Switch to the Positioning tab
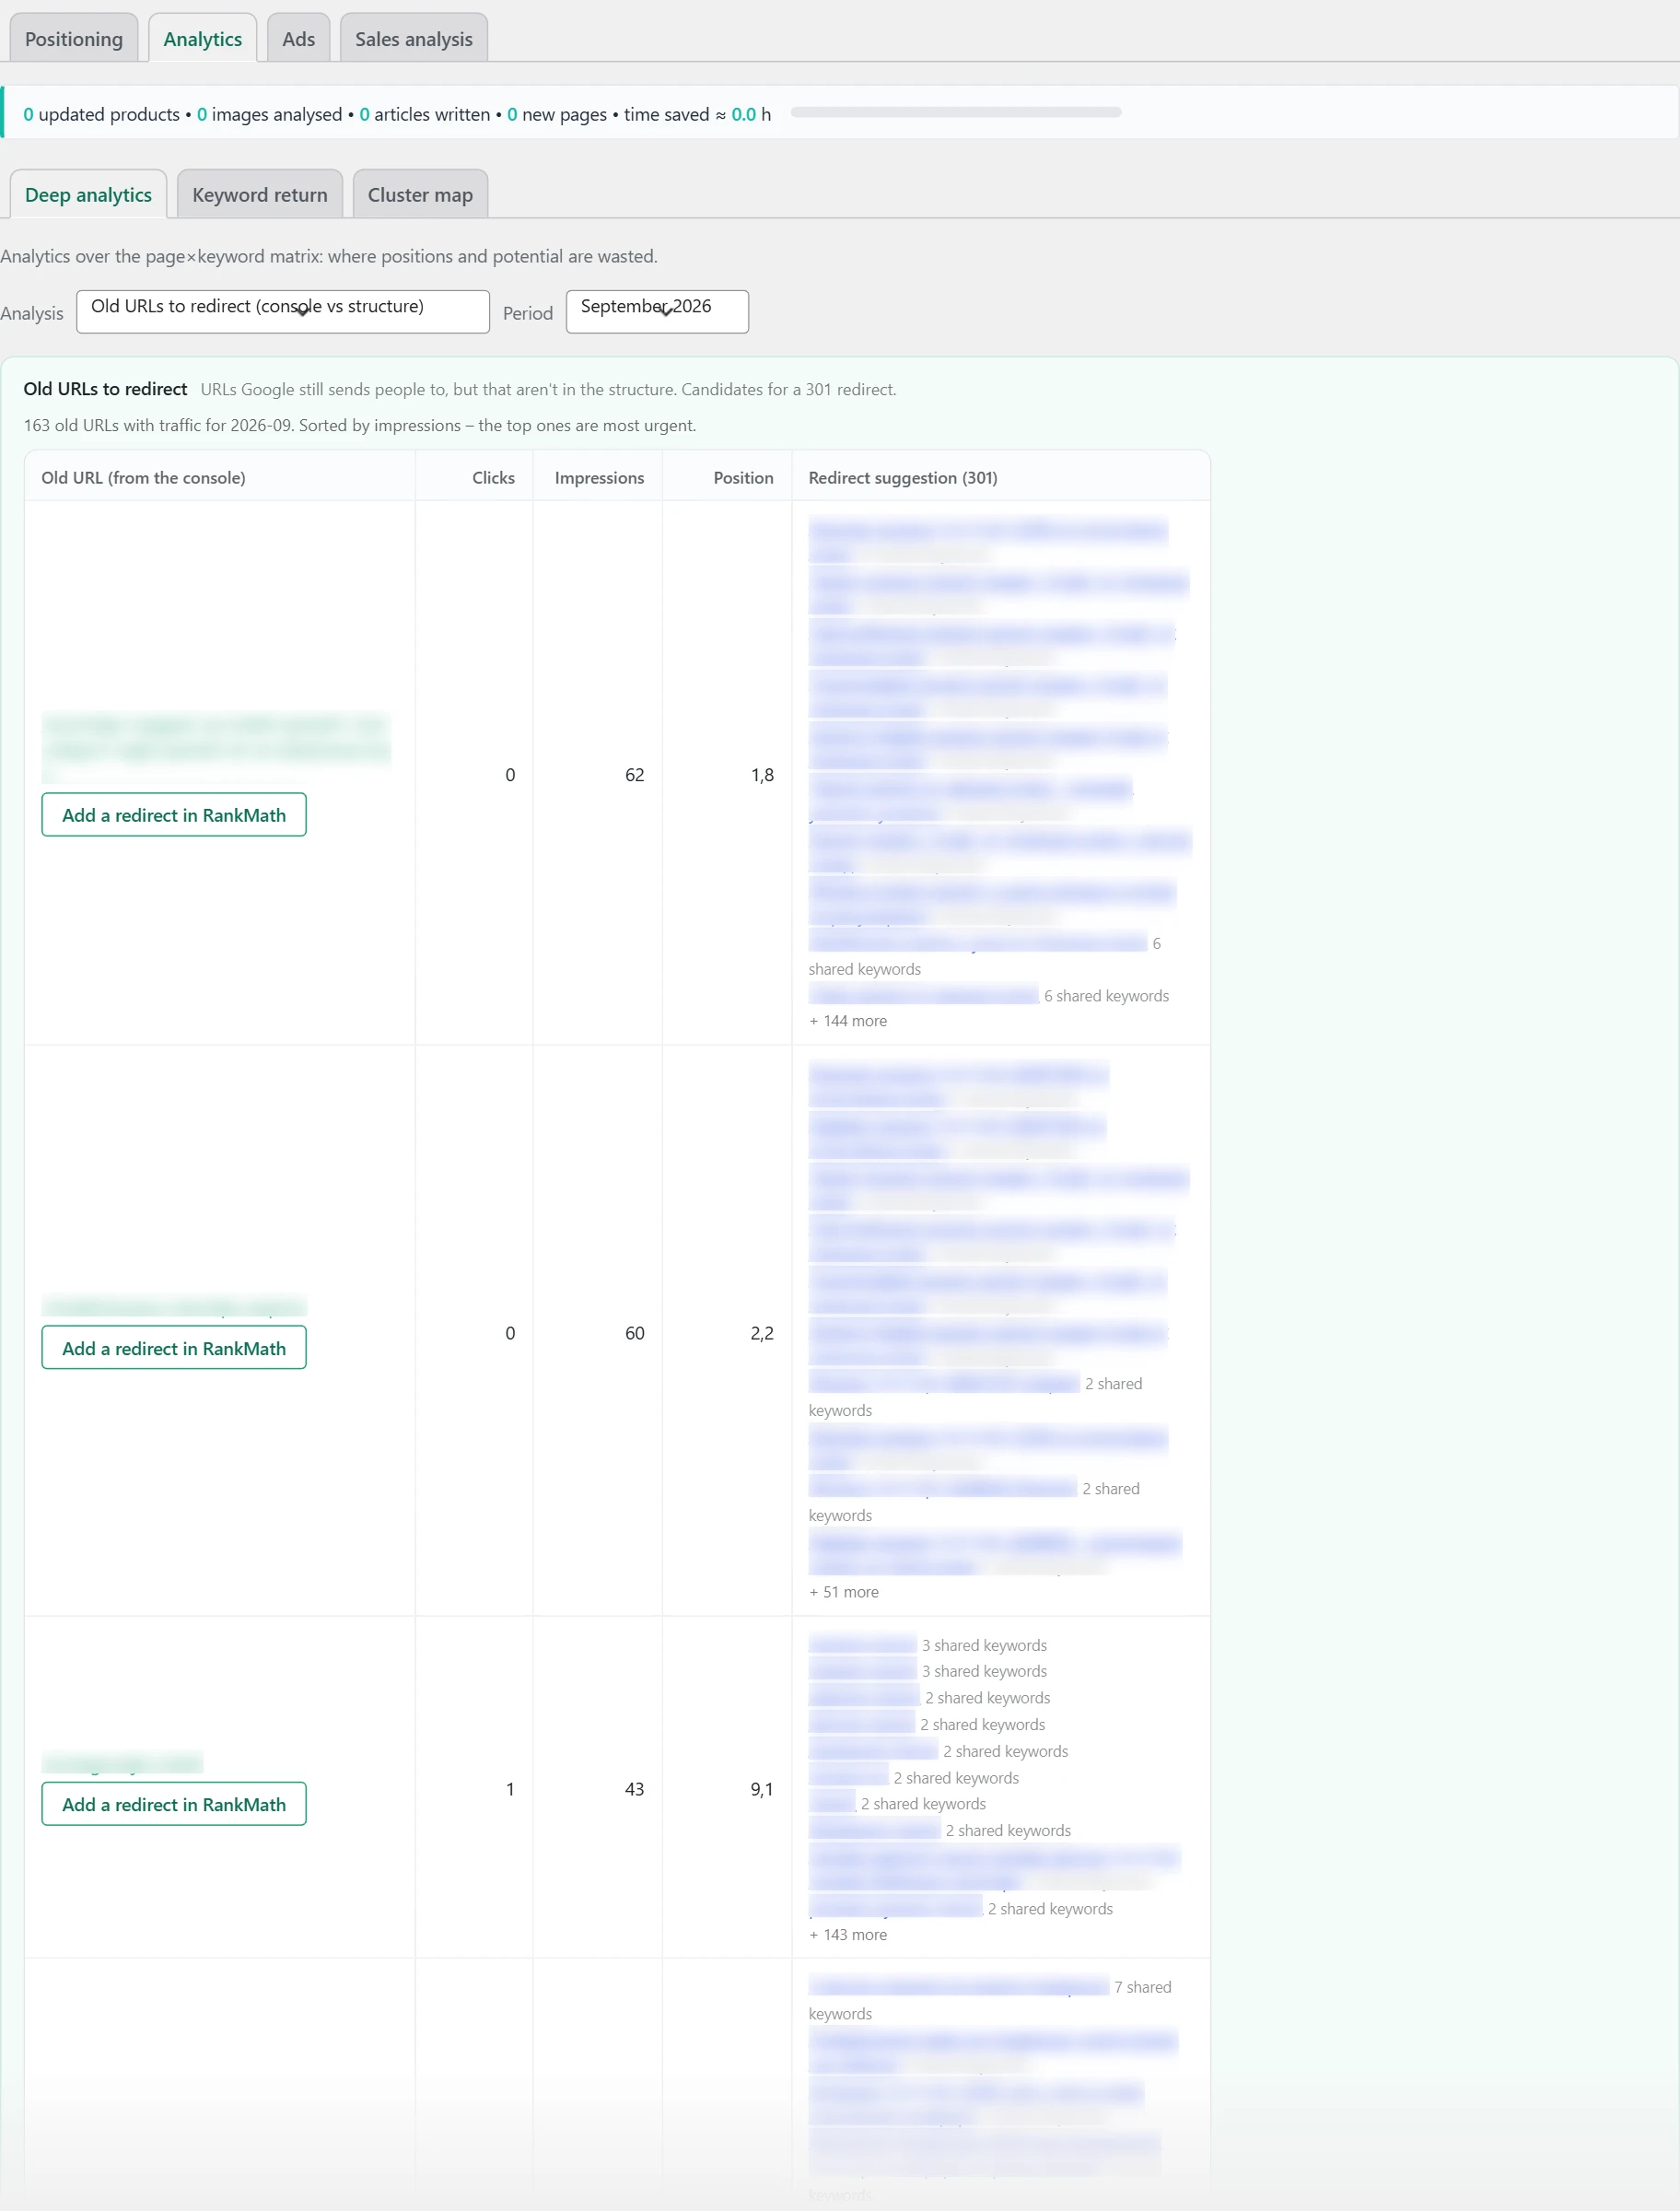Screen dimensions: 1680x2211 [74, 38]
